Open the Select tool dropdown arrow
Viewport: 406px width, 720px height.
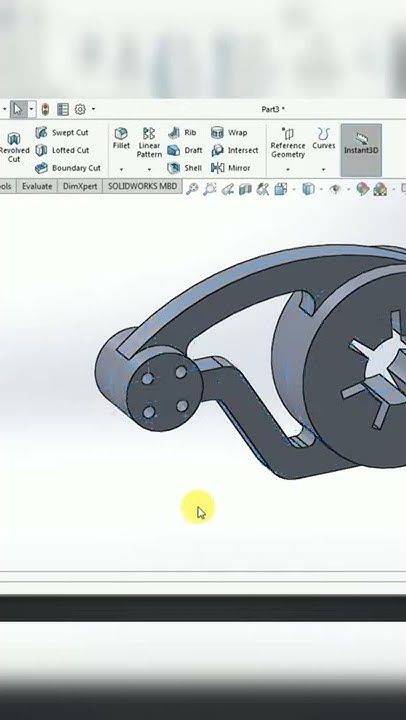coord(31,109)
